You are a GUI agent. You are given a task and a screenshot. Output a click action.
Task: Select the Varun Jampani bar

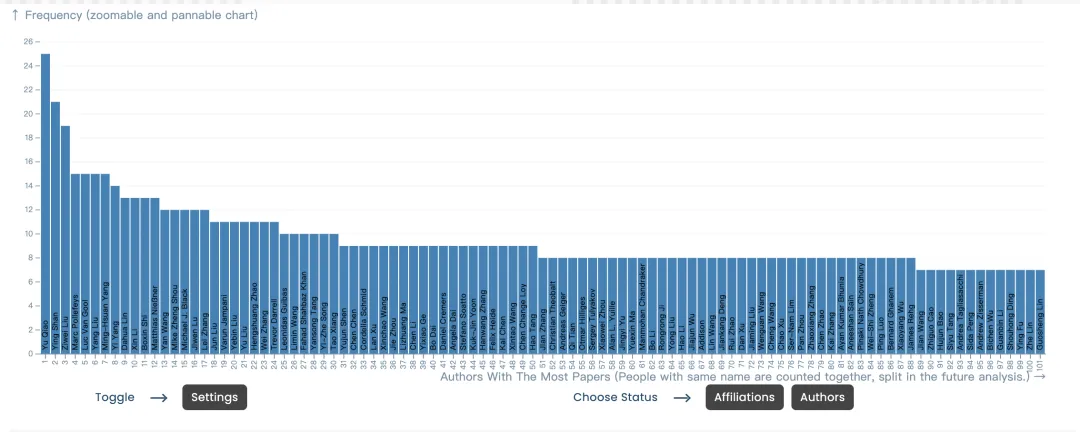point(225,287)
